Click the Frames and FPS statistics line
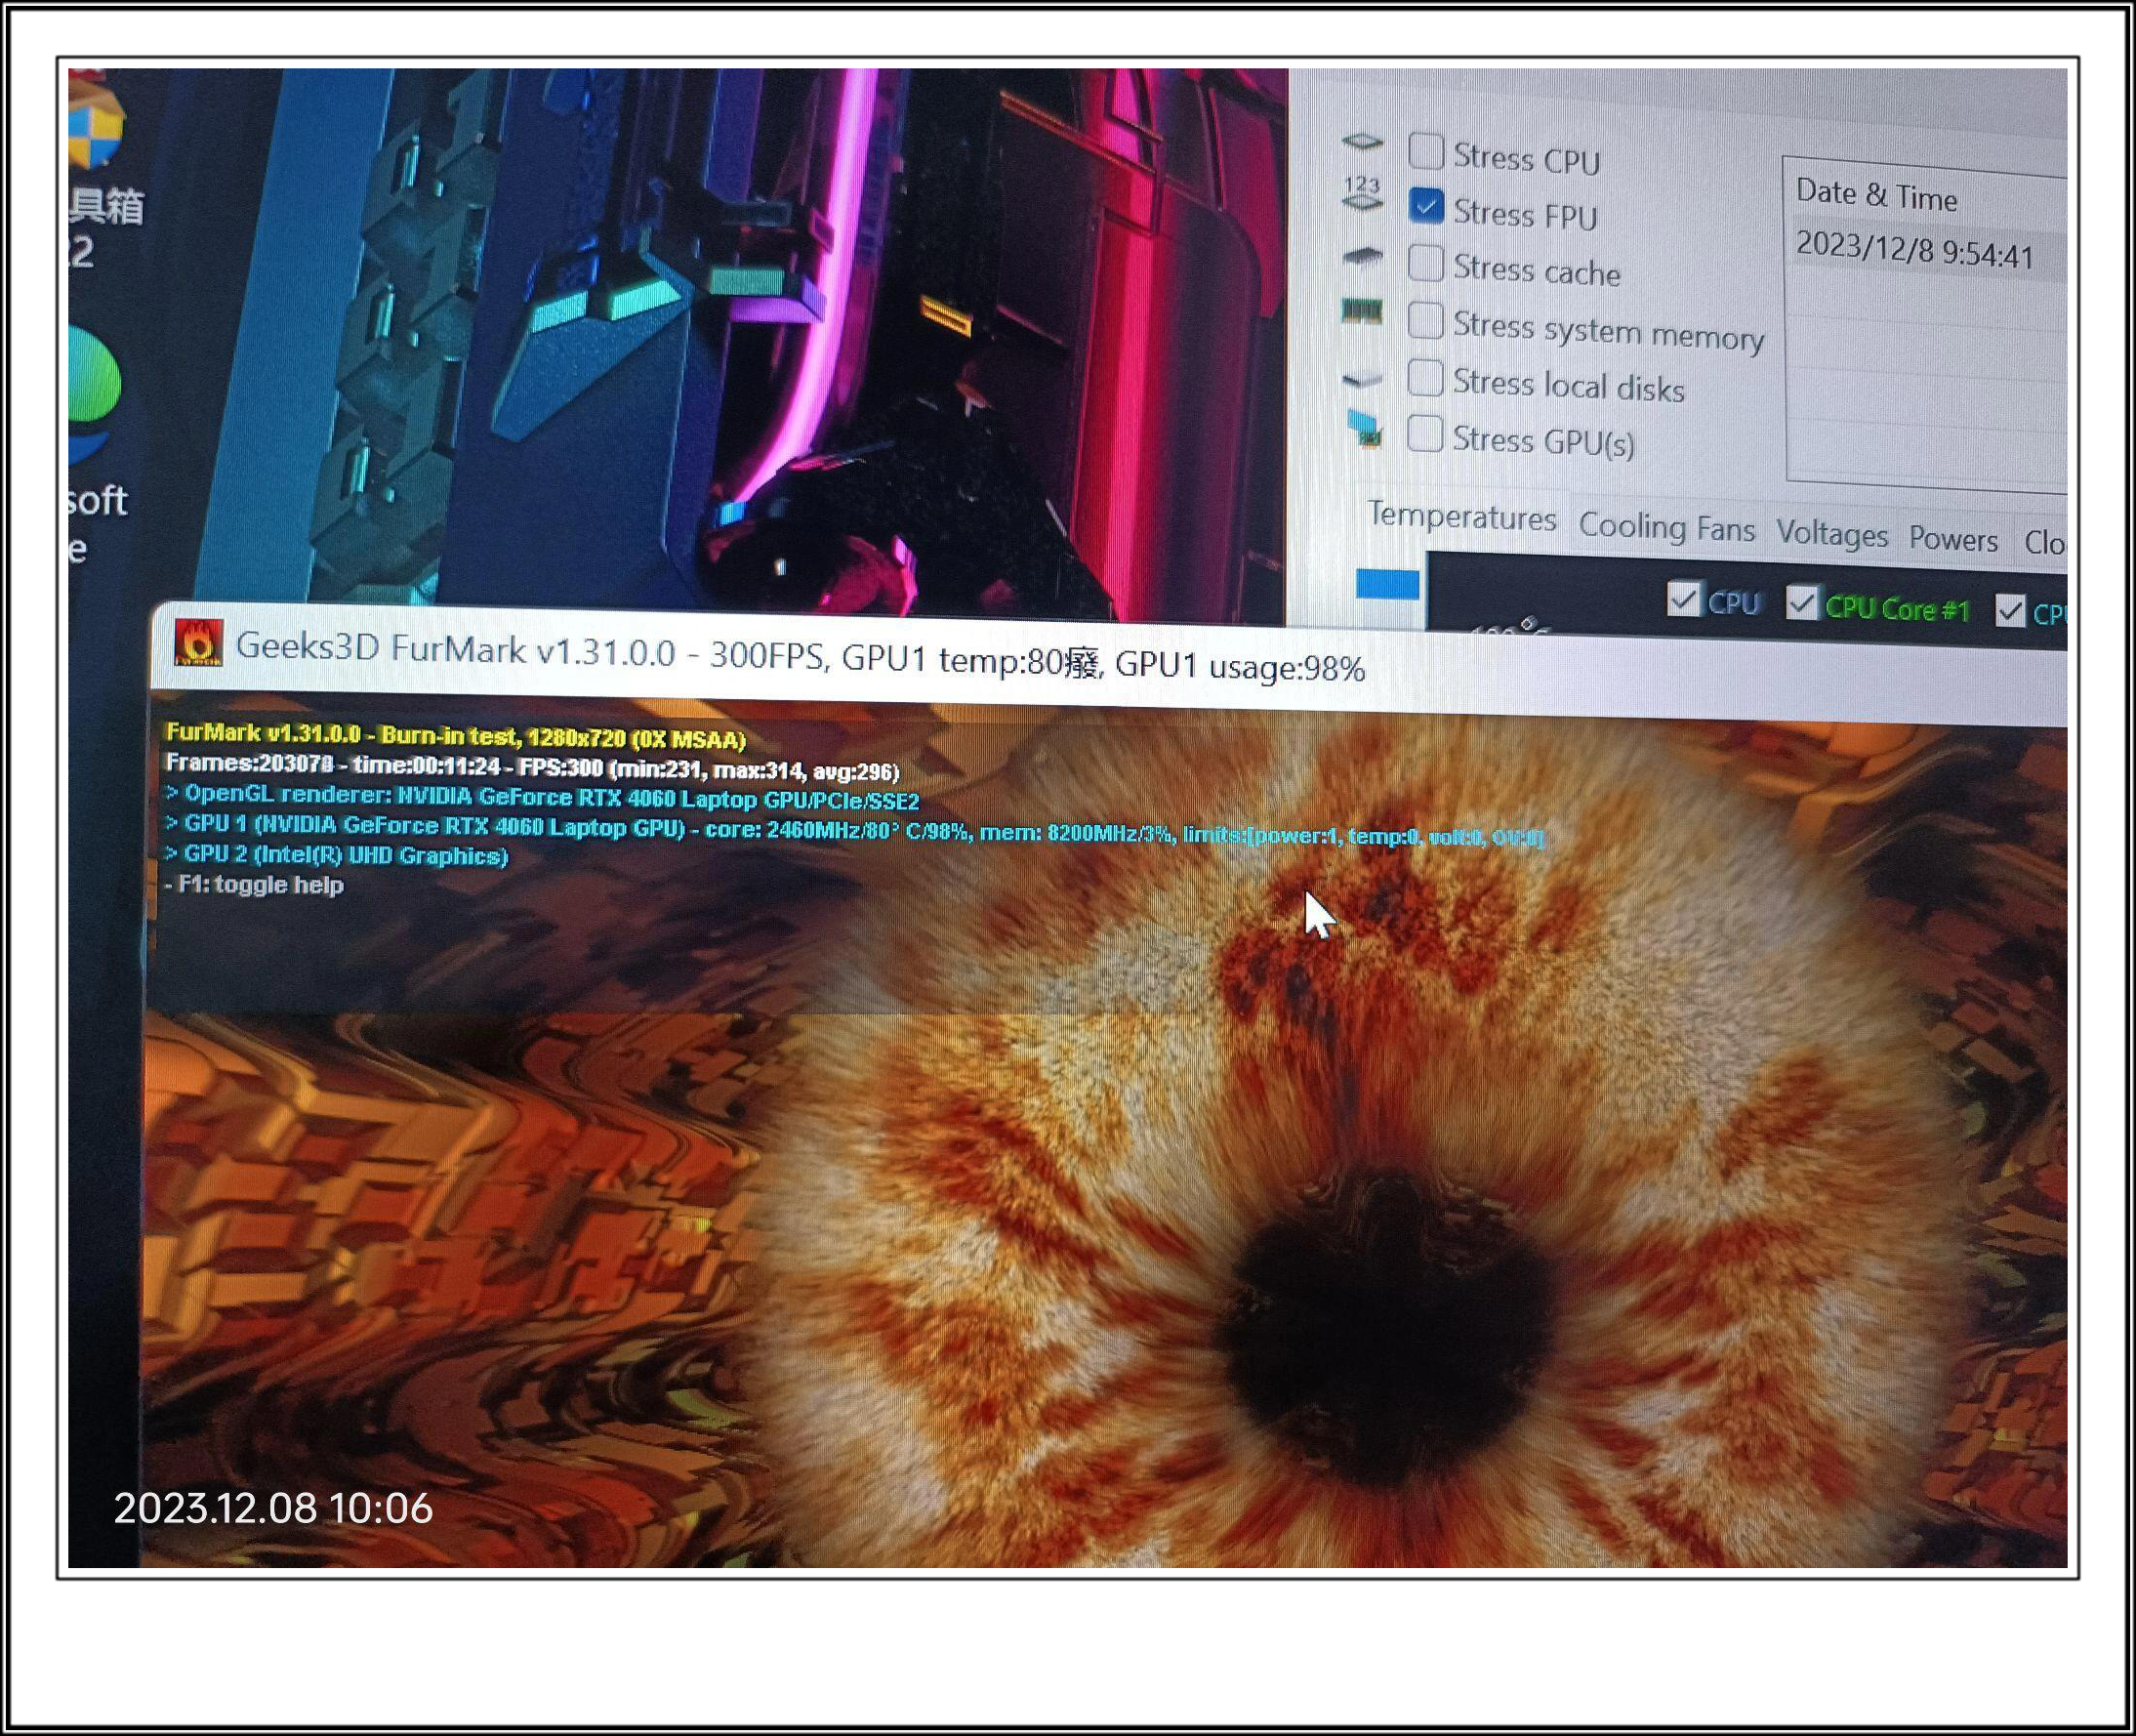The image size is (2136, 1736). pos(532,767)
